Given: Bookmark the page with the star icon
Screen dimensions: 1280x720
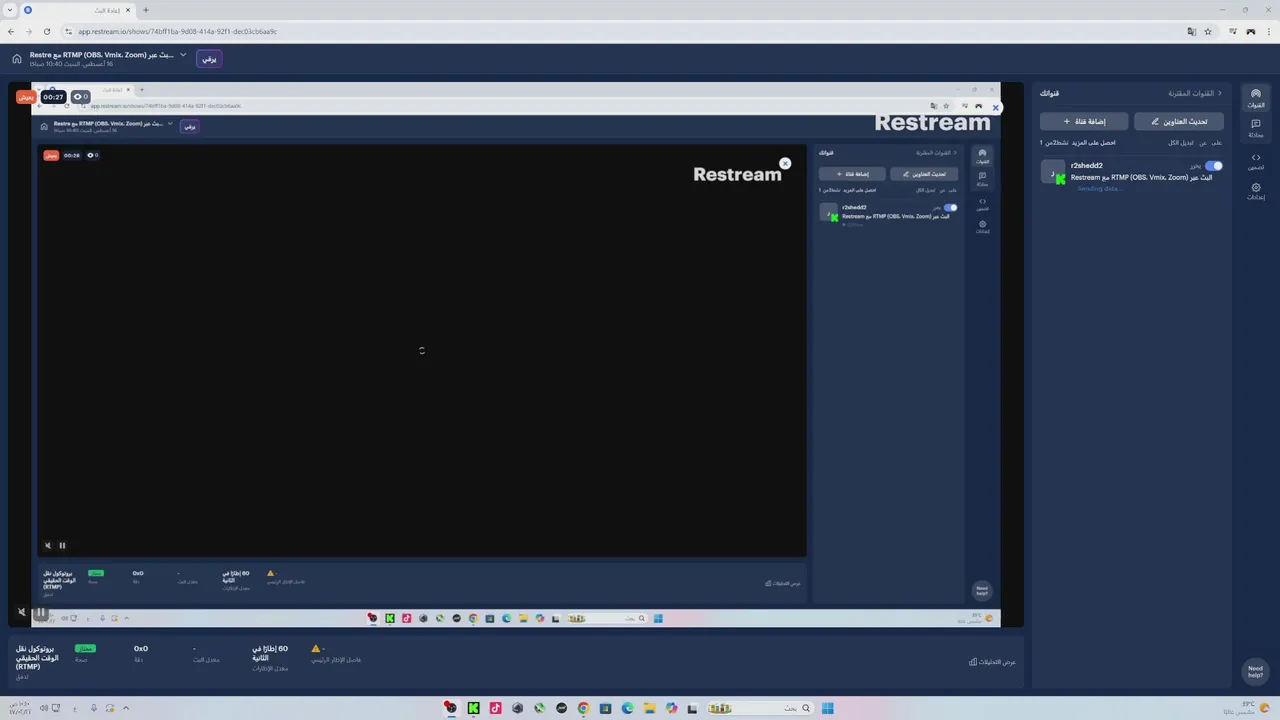Looking at the screenshot, I should tap(1208, 31).
